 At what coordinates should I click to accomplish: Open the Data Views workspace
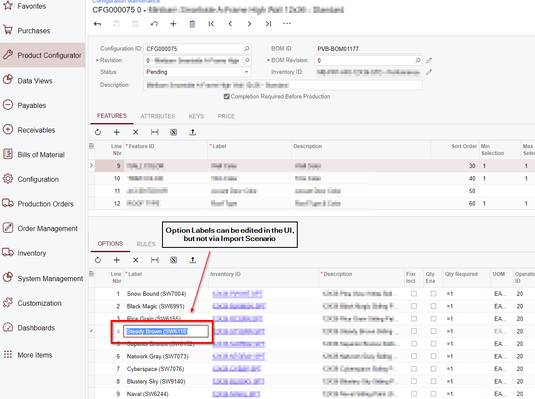(x=27, y=81)
